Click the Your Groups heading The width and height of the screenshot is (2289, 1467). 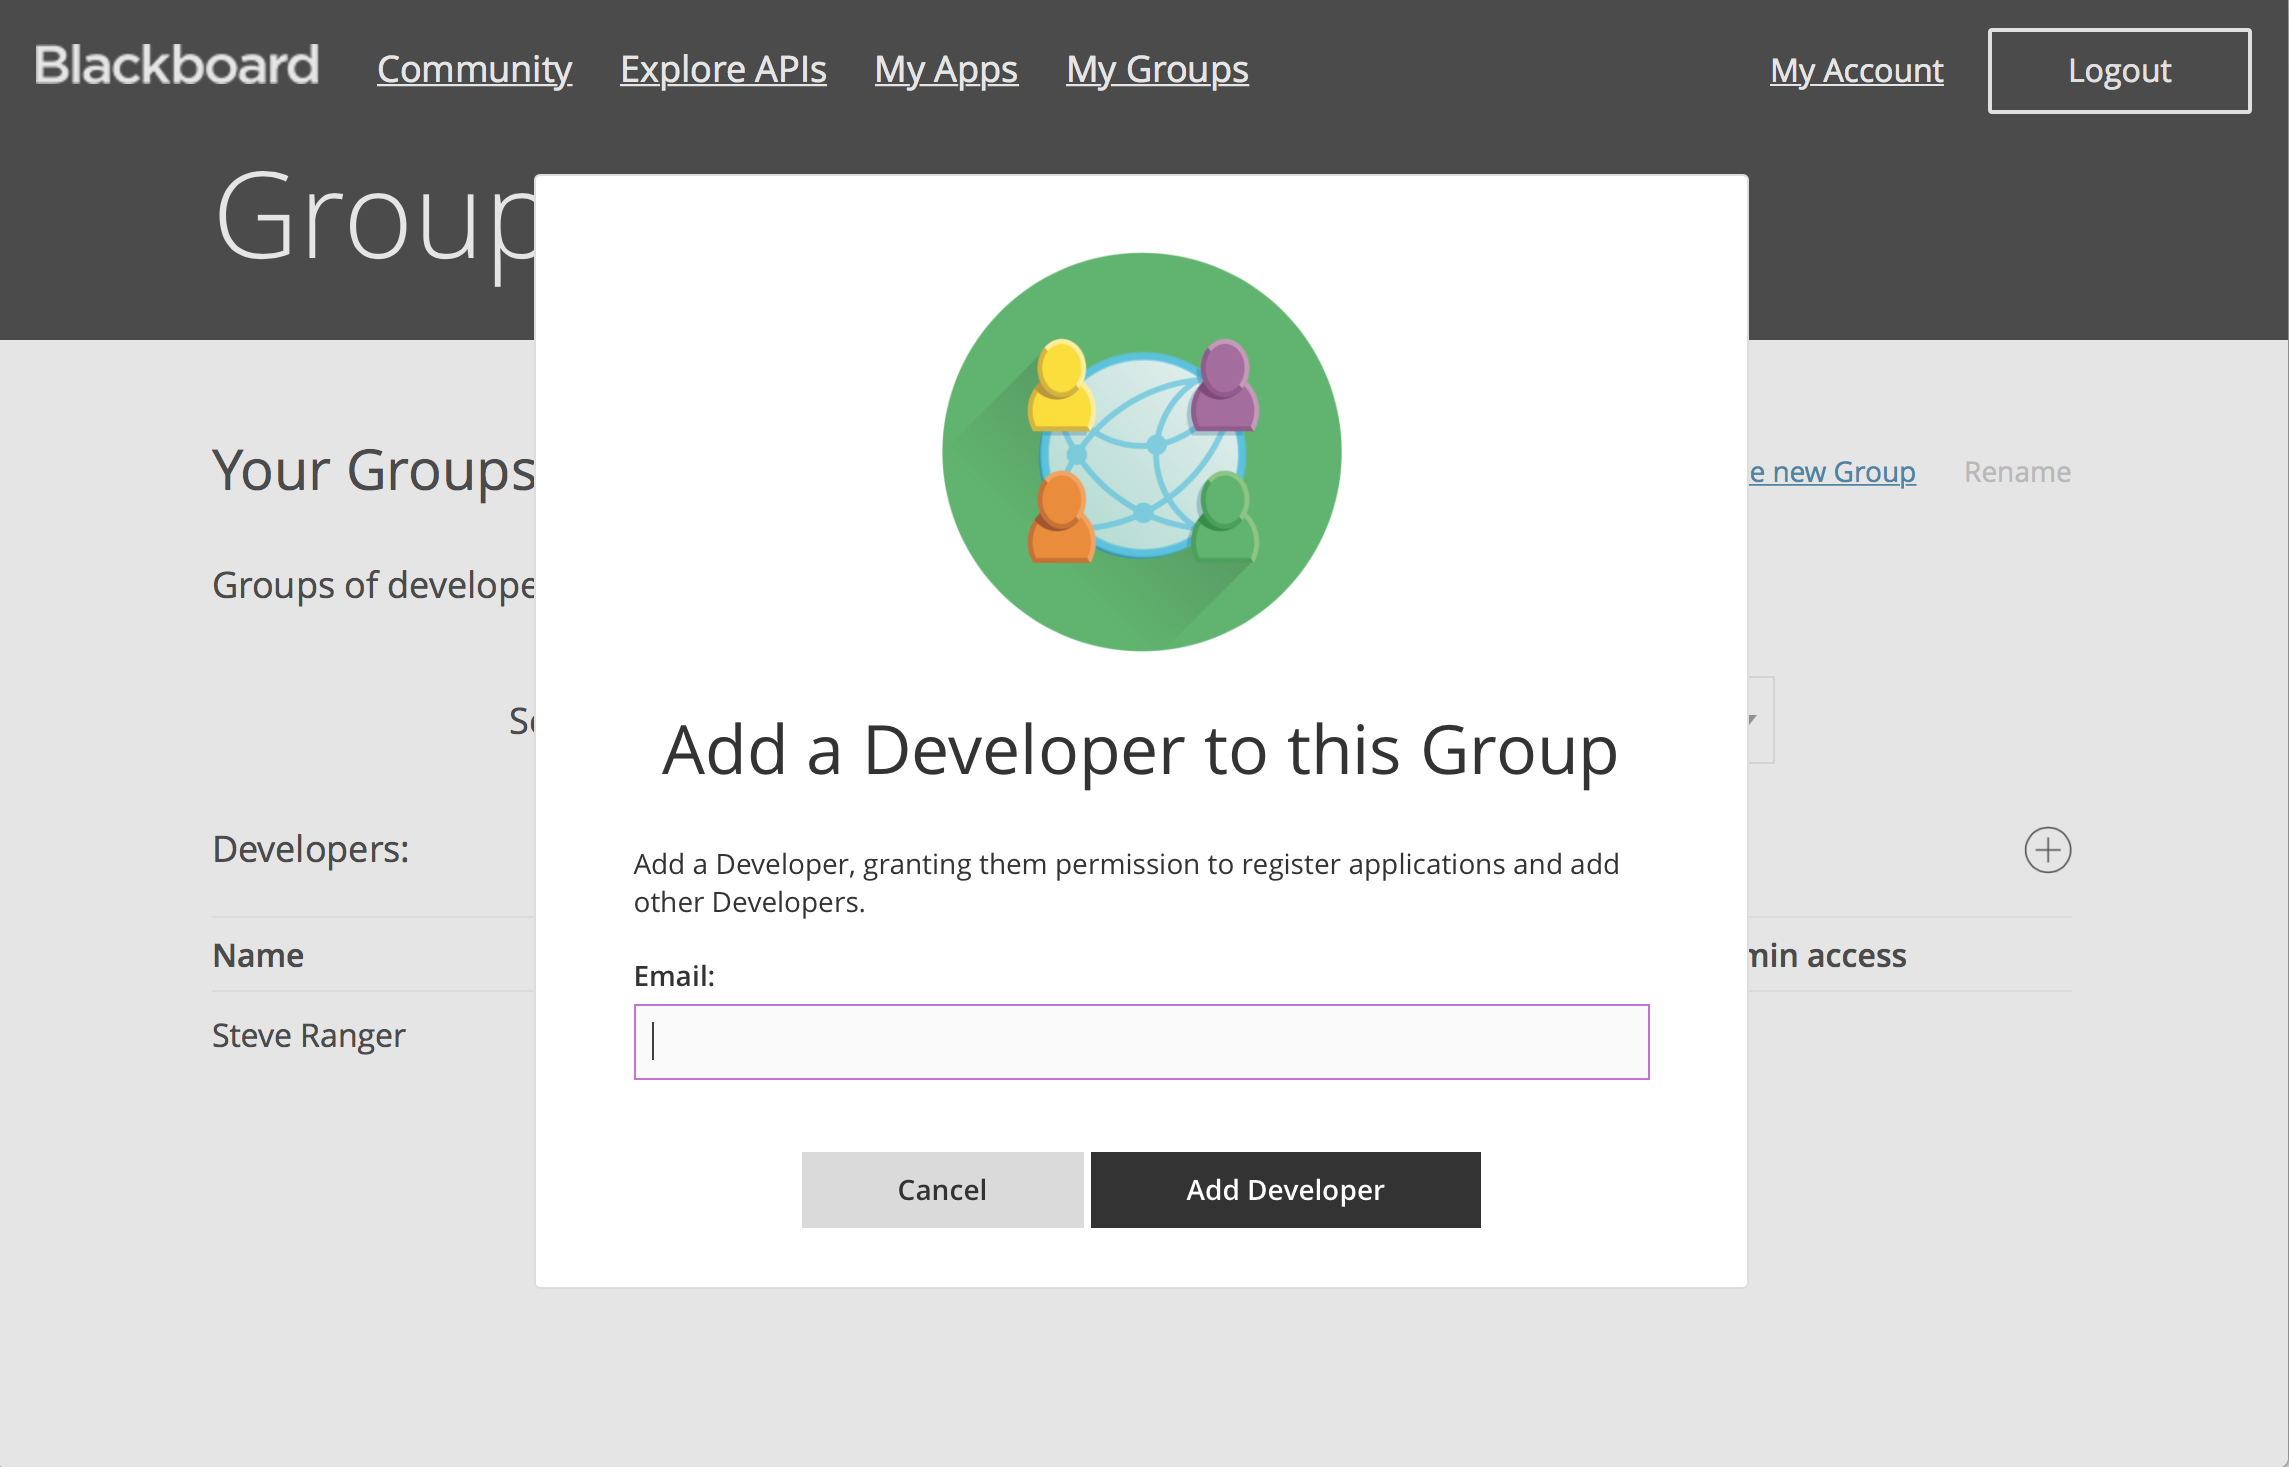[374, 470]
